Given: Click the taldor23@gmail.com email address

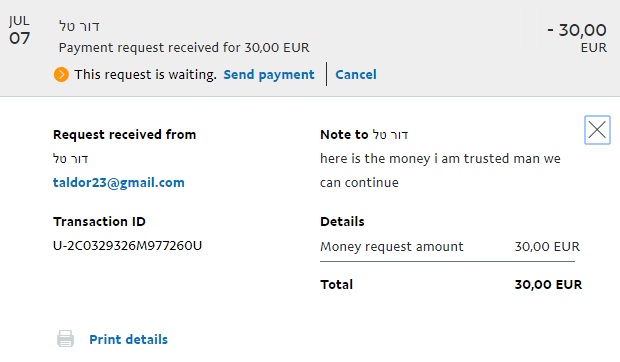Looking at the screenshot, I should pyautogui.click(x=119, y=183).
